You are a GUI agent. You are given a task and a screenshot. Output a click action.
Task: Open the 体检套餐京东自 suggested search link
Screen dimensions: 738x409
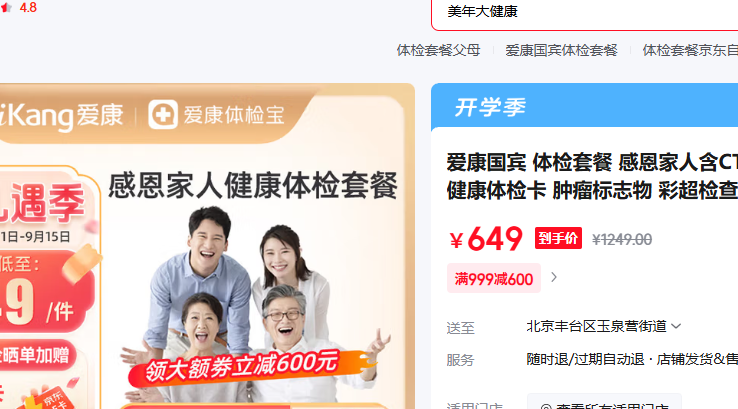click(x=690, y=50)
